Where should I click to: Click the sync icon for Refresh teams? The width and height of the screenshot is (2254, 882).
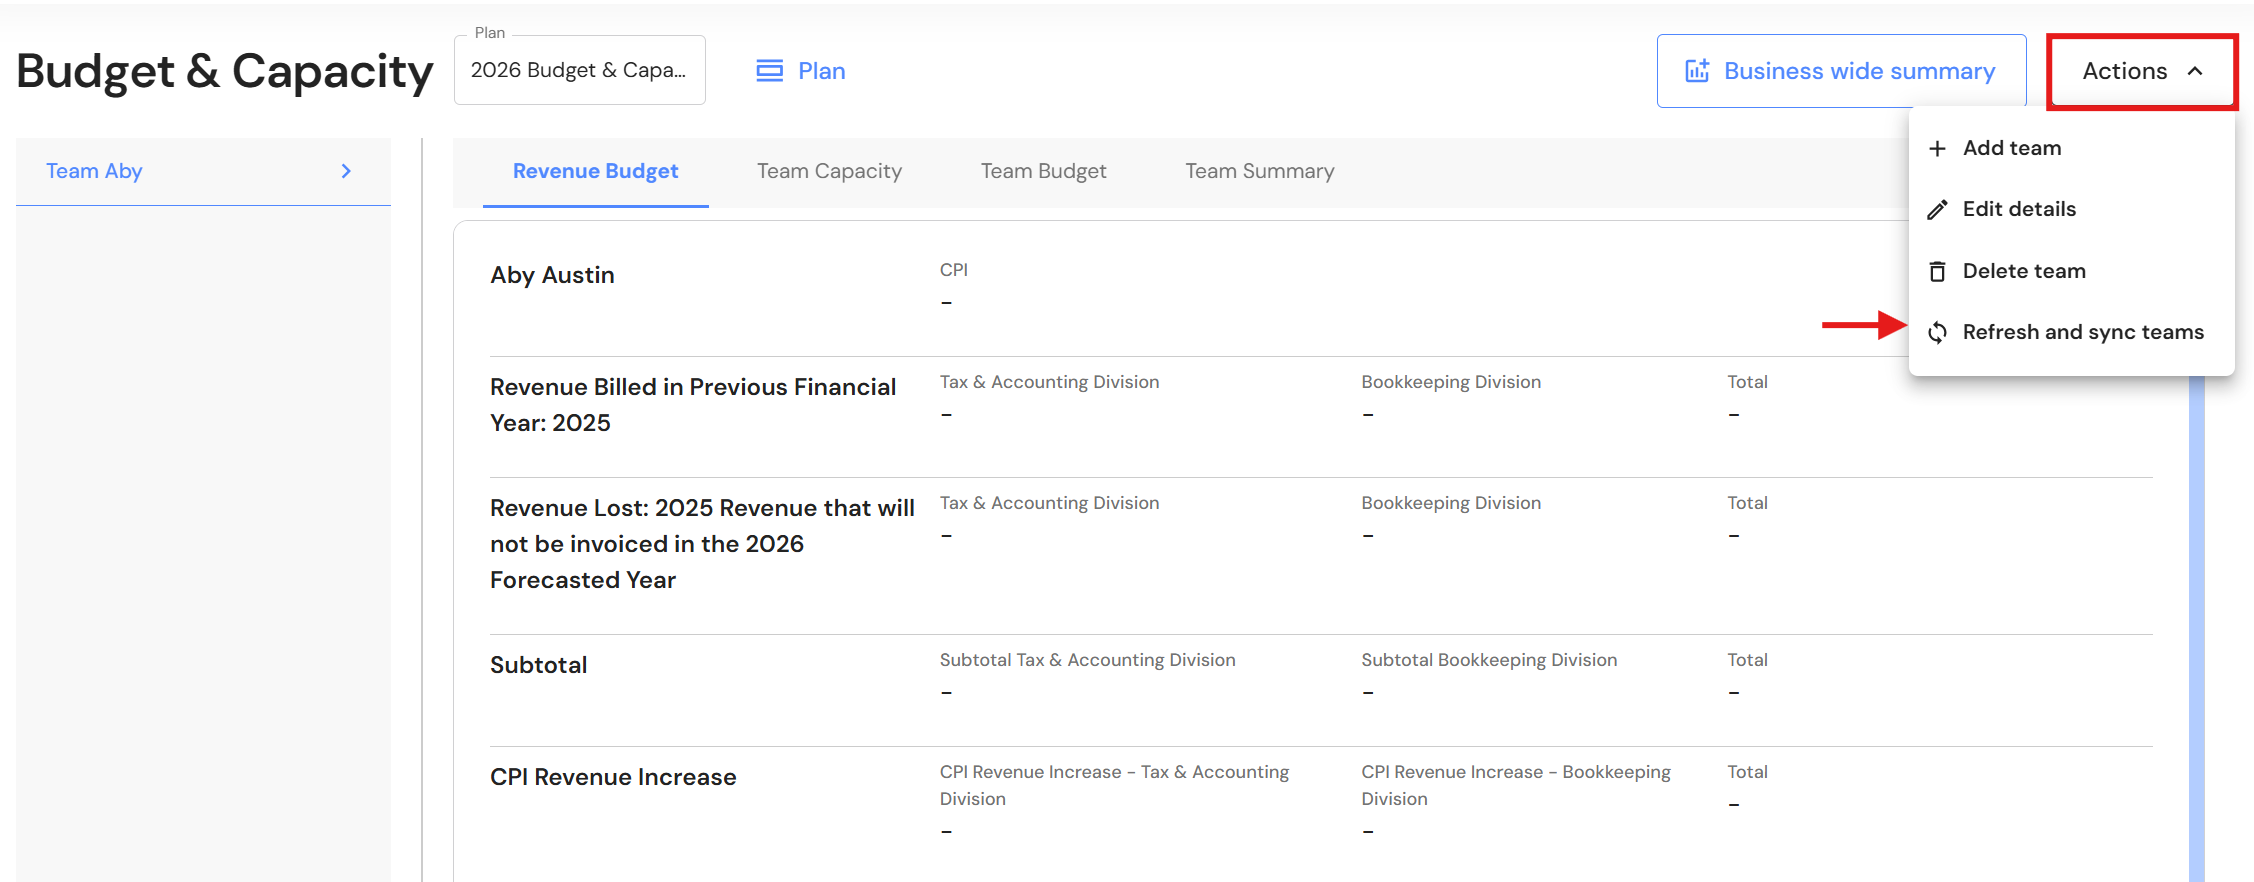[1937, 333]
